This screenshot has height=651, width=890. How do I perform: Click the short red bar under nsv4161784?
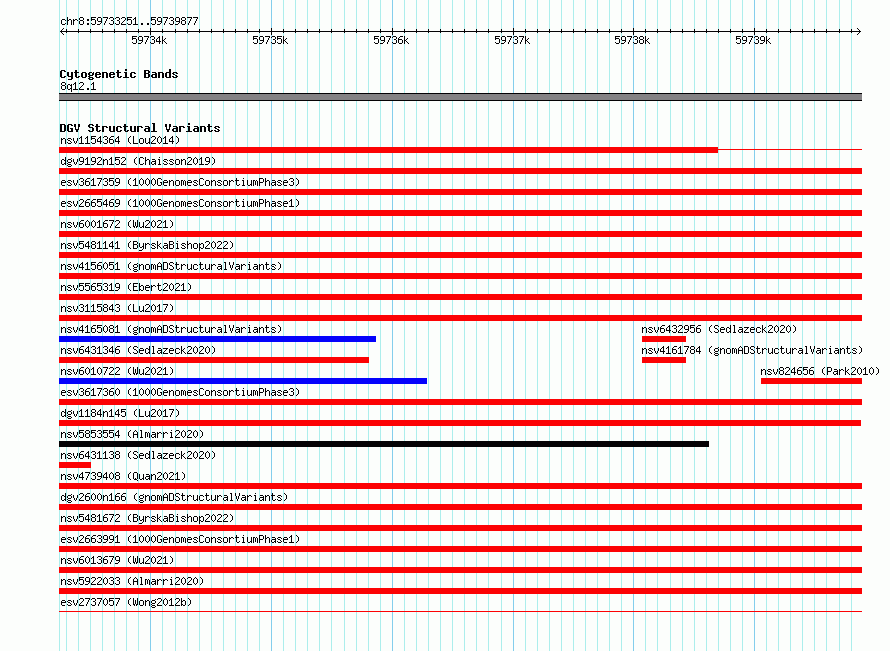tap(664, 360)
